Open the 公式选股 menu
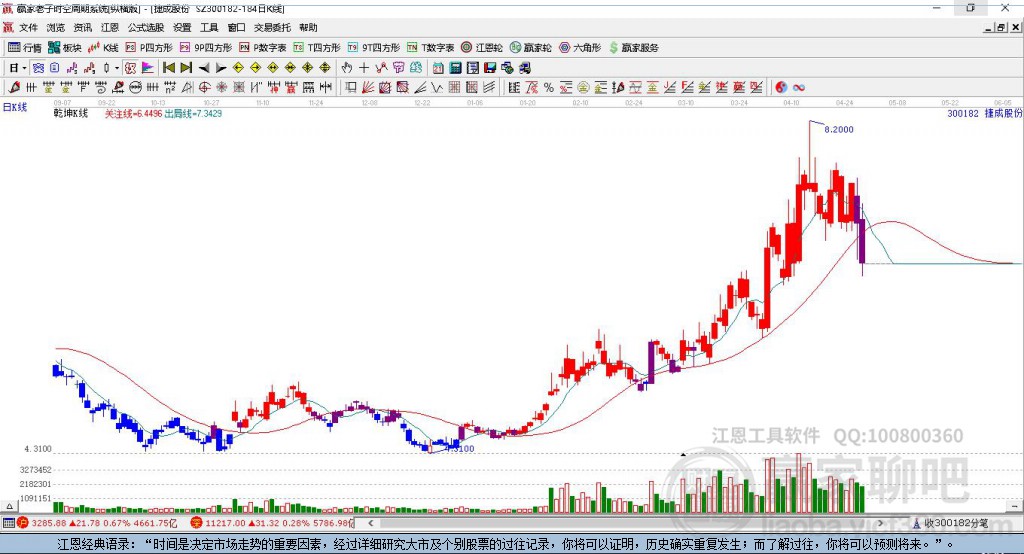The height and width of the screenshot is (554, 1024). [x=146, y=27]
